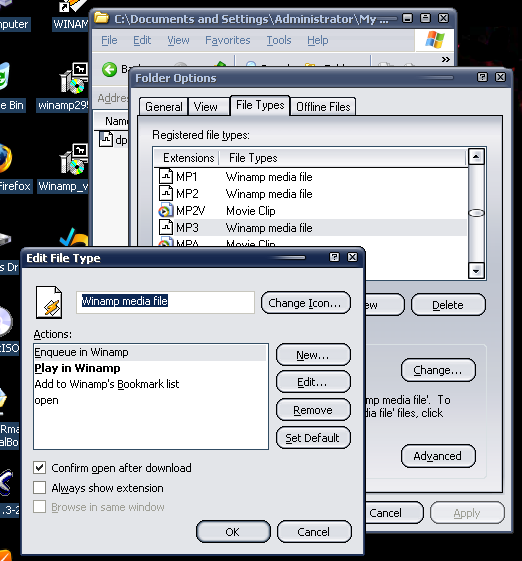Click Cancel in Edit File Type dialog
The width and height of the screenshot is (522, 561).
pyautogui.click(x=314, y=532)
